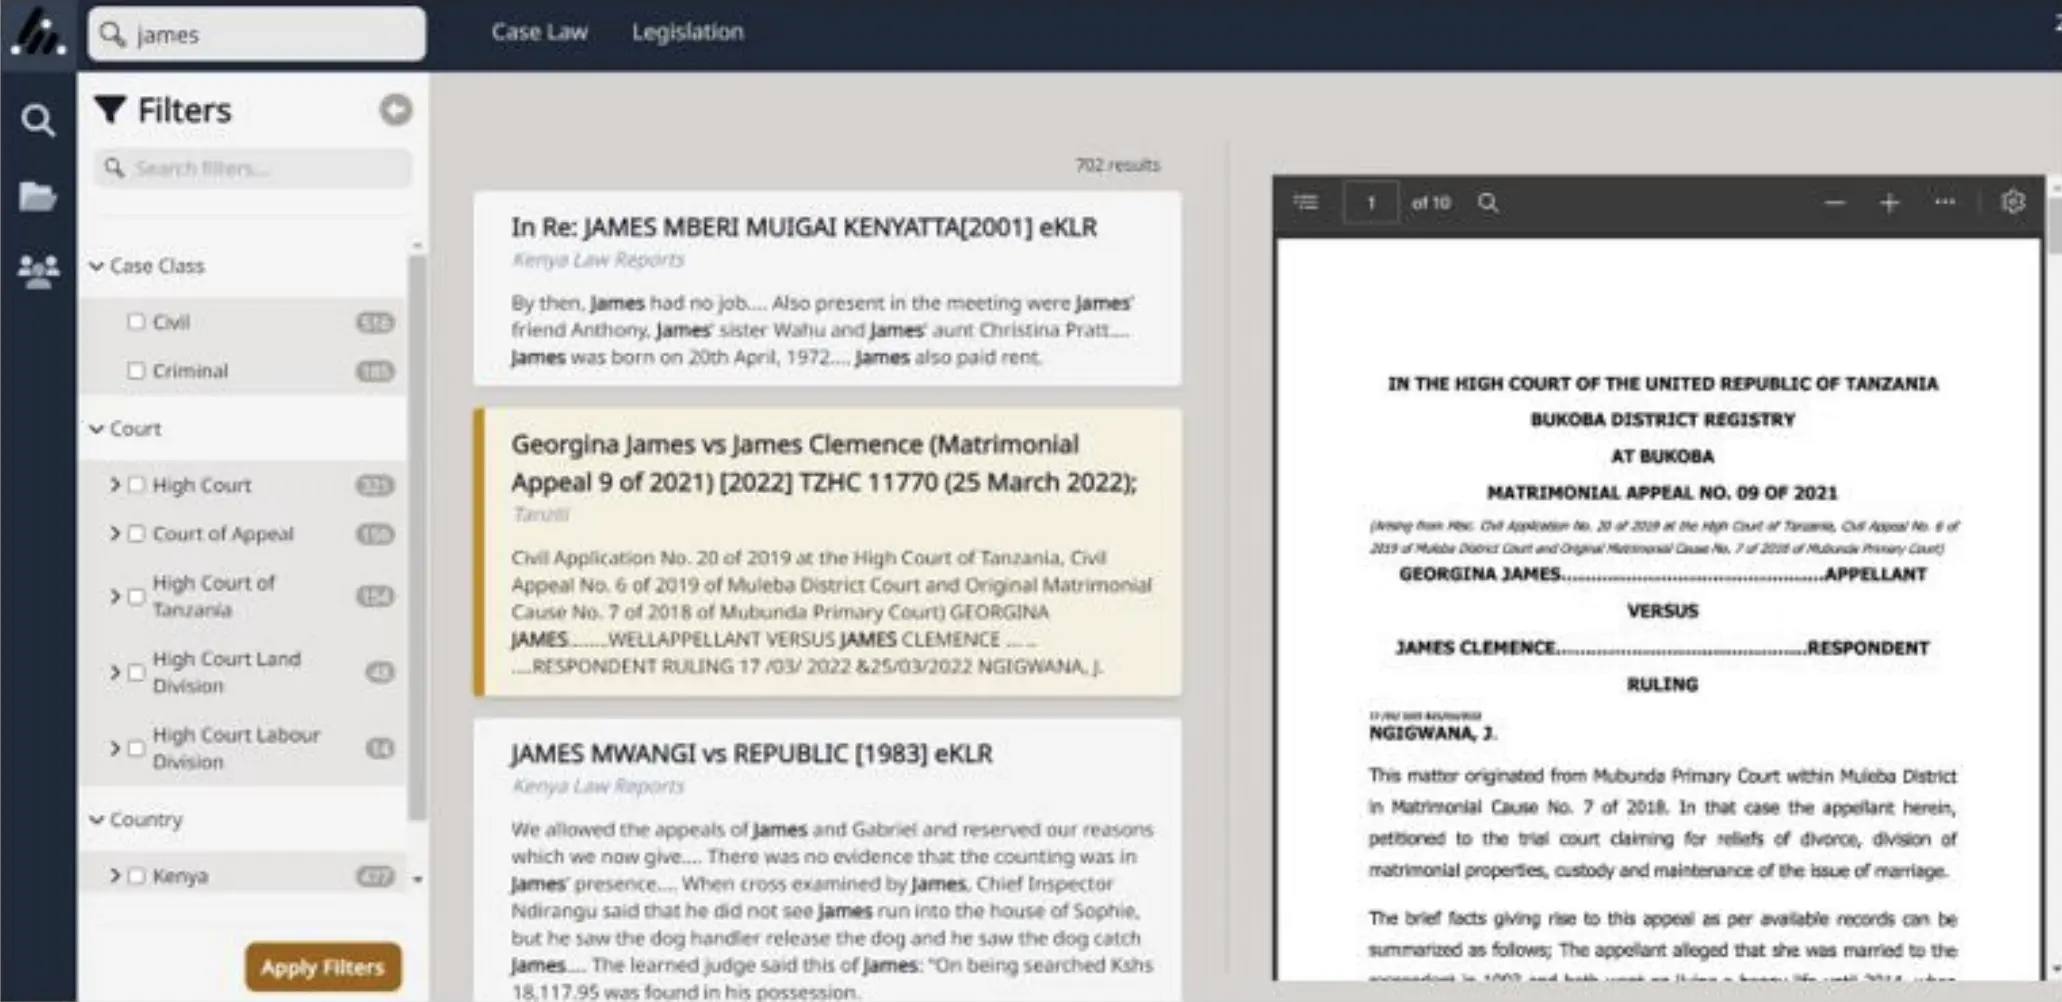Click the Apply Filters button

pos(323,967)
